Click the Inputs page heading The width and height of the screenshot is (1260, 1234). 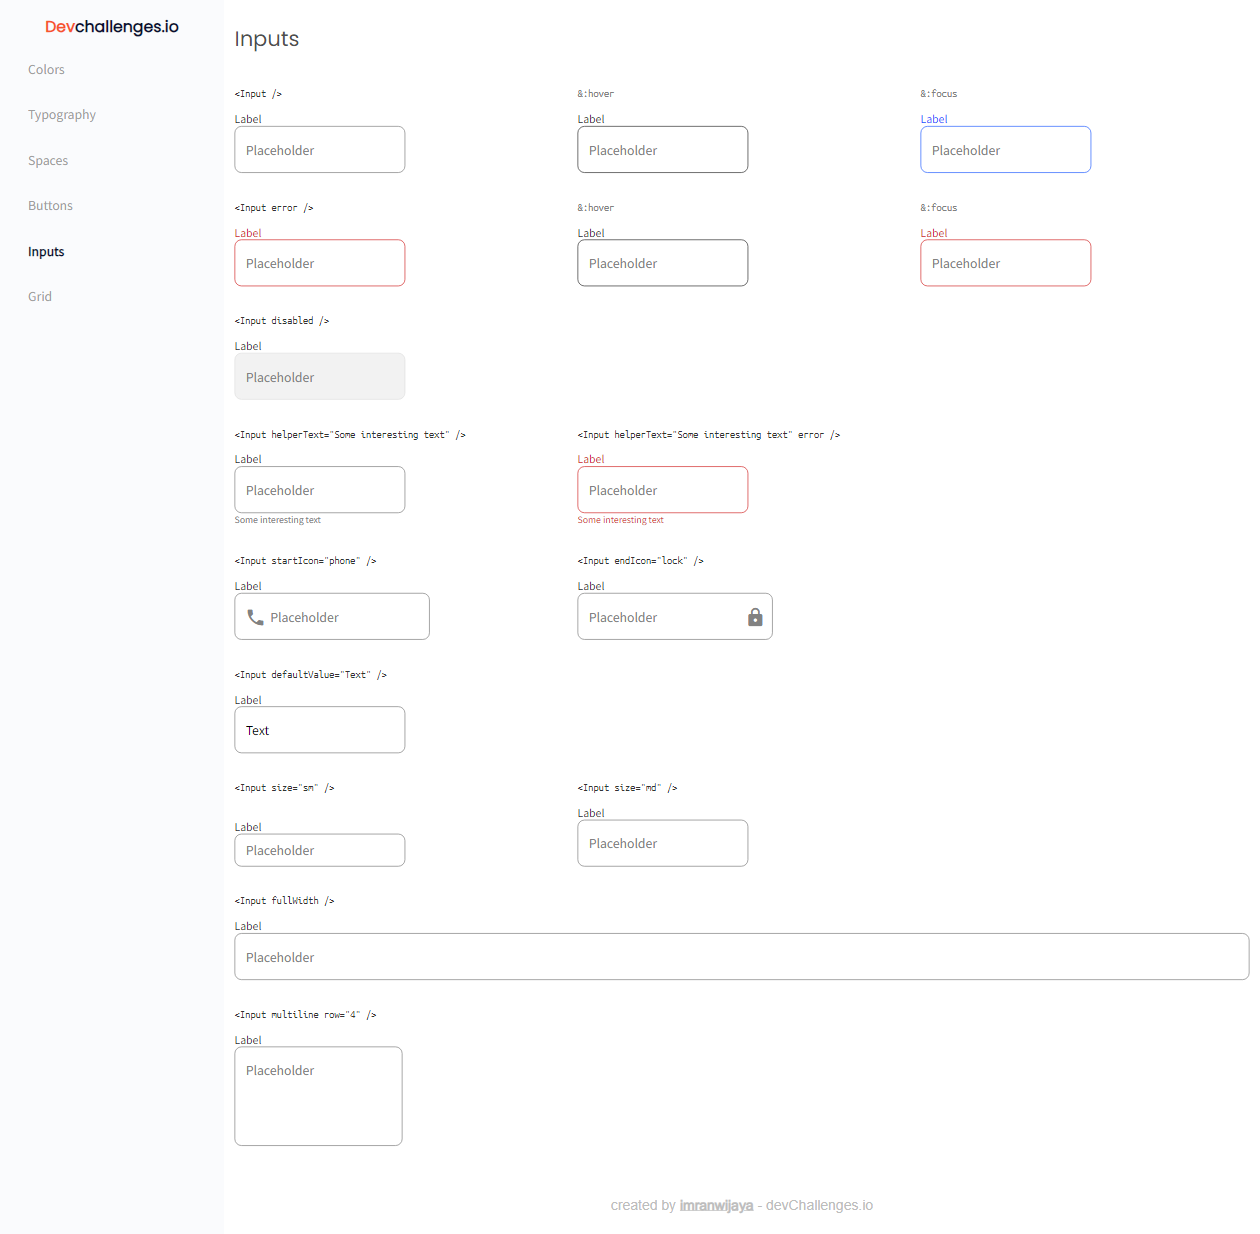click(267, 39)
